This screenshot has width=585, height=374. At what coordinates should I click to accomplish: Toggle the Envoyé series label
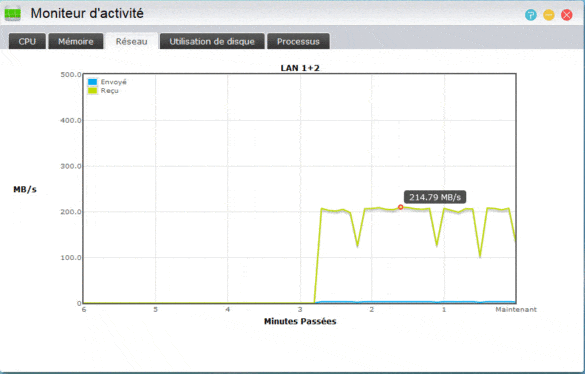point(113,82)
